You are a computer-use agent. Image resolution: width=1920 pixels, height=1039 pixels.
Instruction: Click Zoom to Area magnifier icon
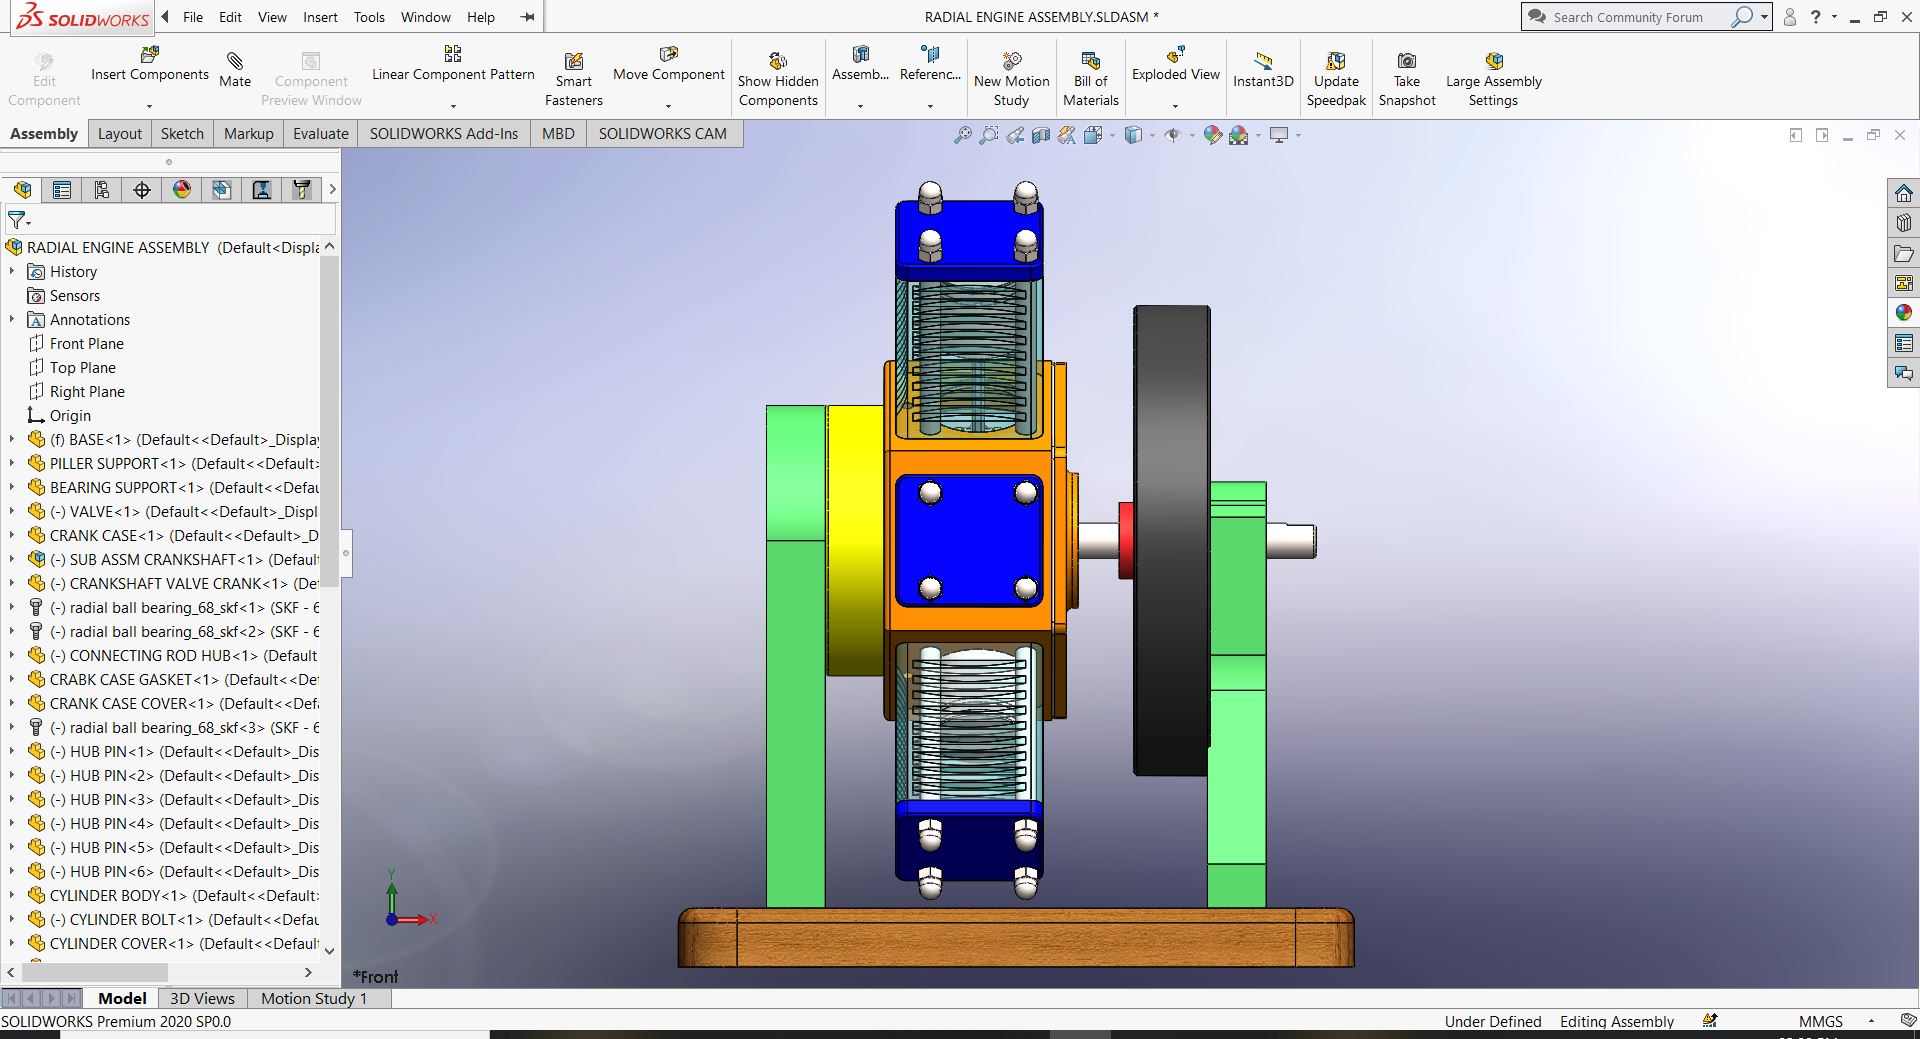(x=989, y=135)
